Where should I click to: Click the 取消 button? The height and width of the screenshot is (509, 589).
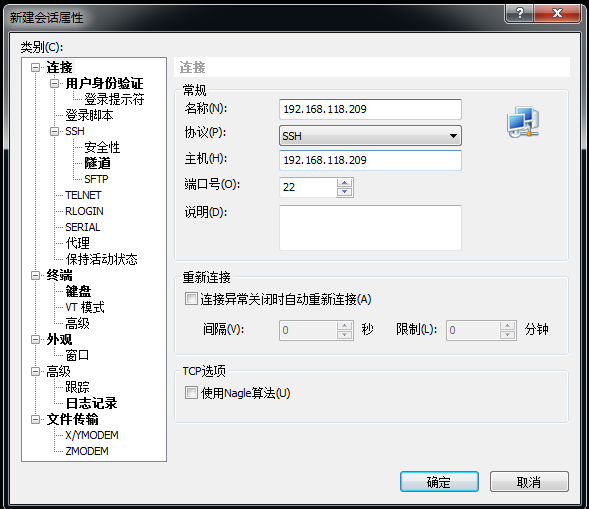point(529,482)
